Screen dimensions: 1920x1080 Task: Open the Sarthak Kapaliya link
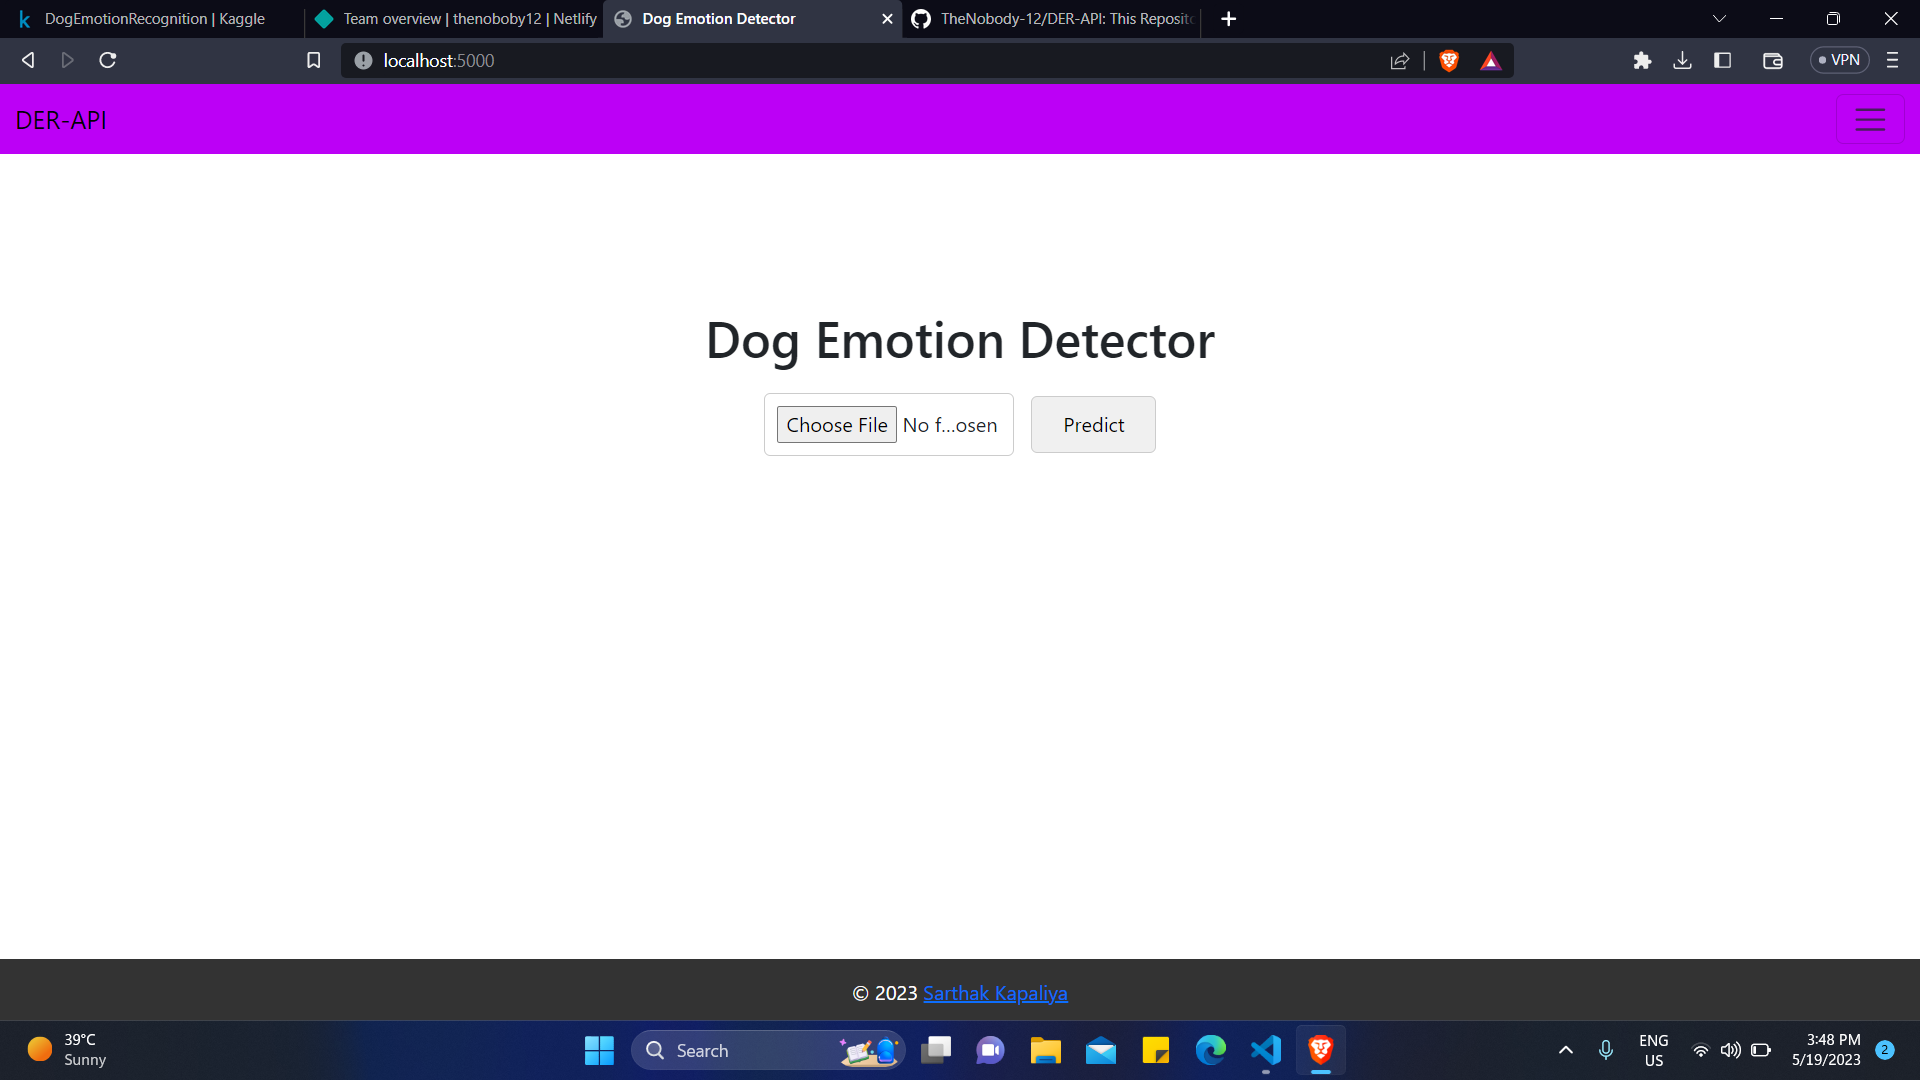click(995, 993)
